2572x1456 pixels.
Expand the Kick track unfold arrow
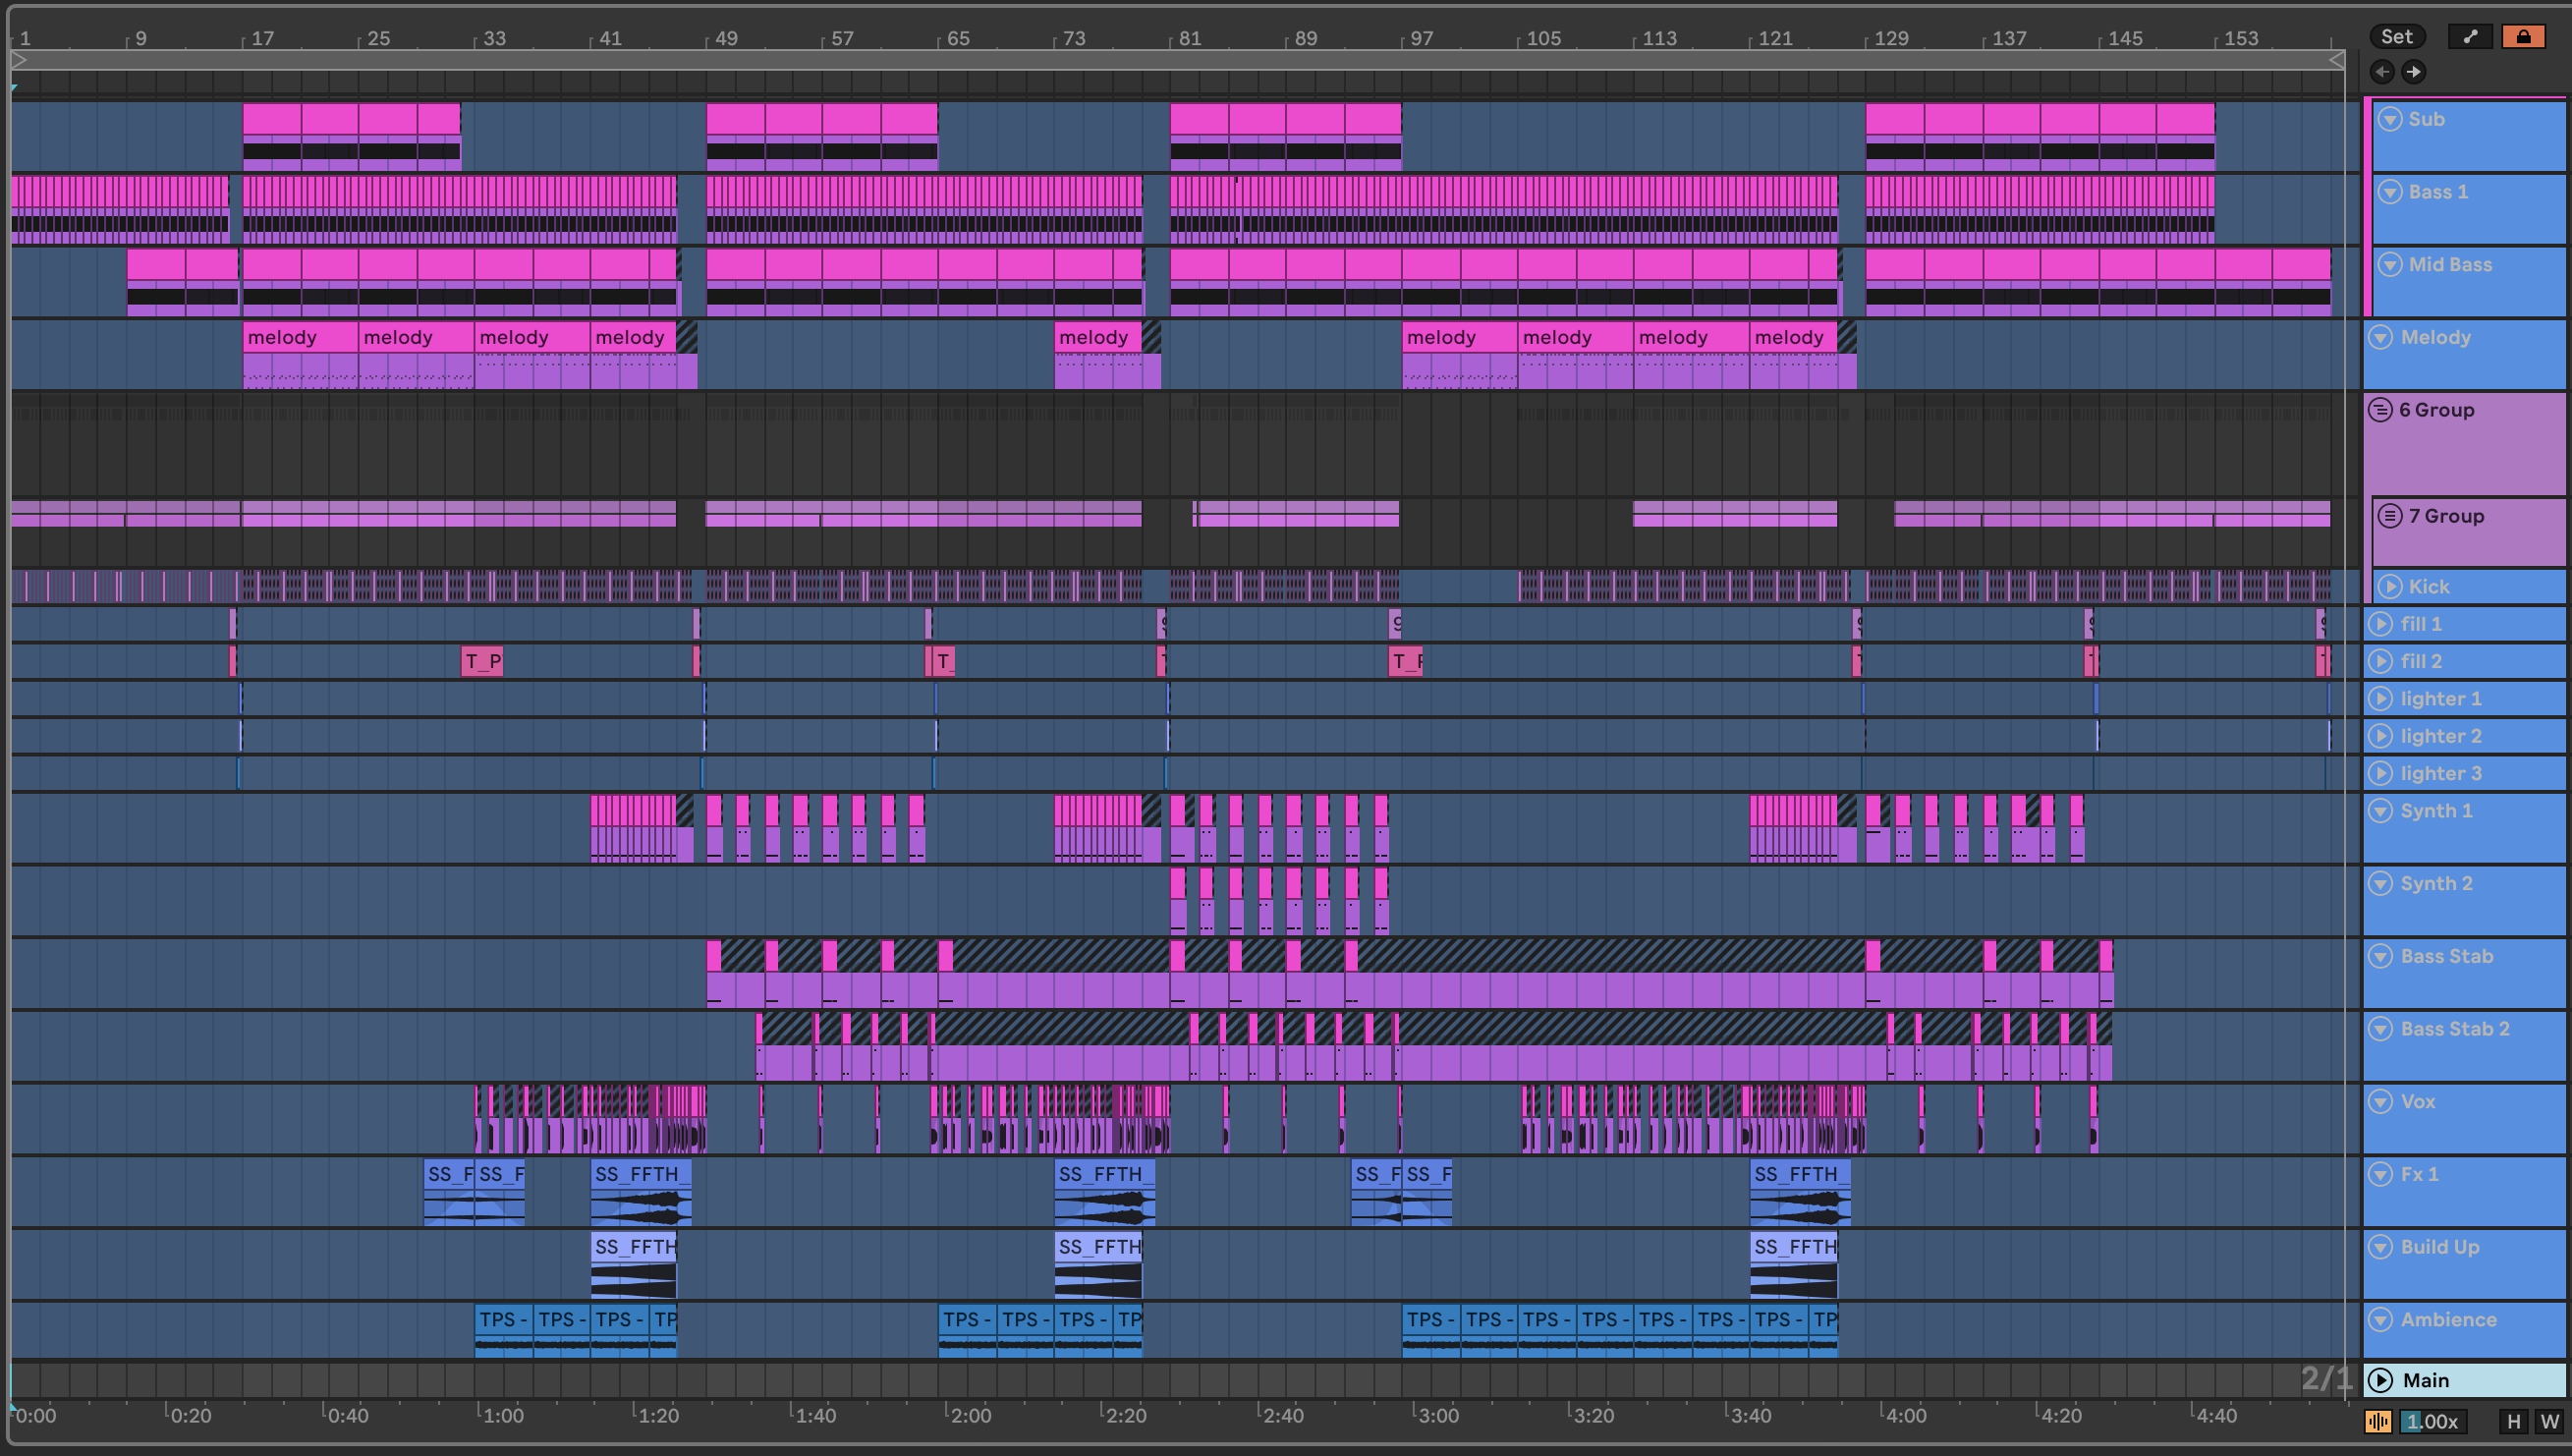coord(2389,587)
